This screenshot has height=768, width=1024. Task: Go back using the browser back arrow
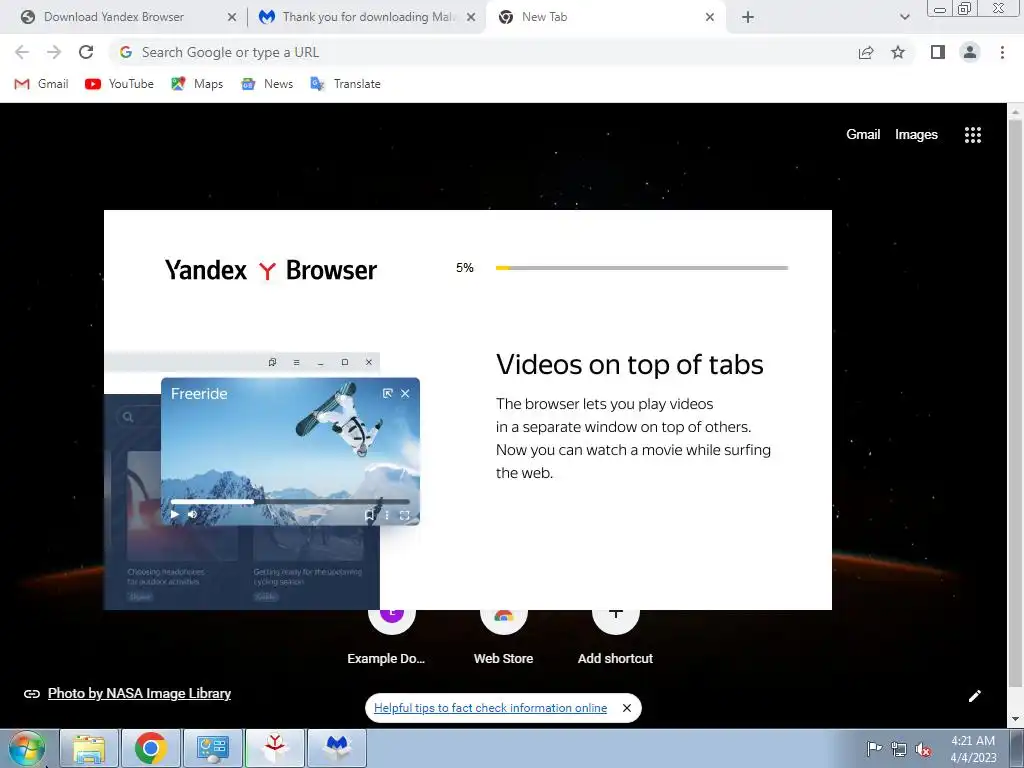(22, 52)
